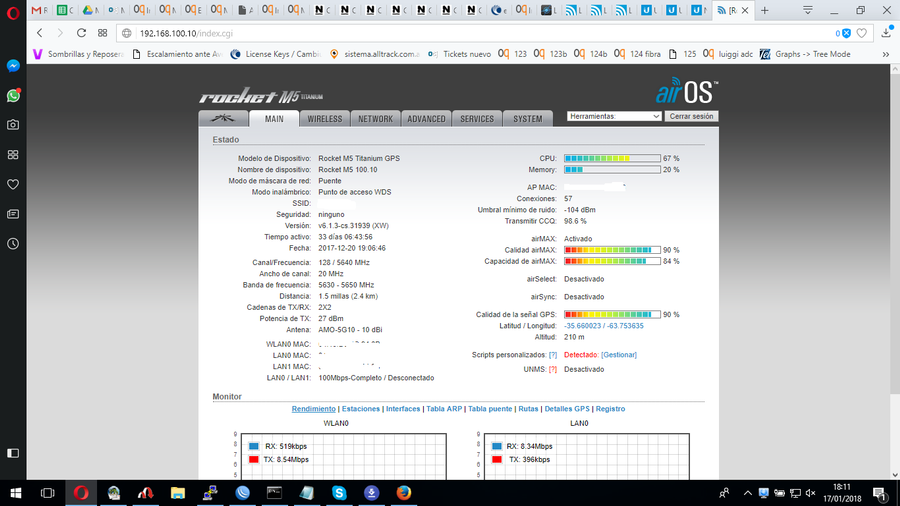
Task: Switch to the Gmail browser tab
Action: [39, 10]
